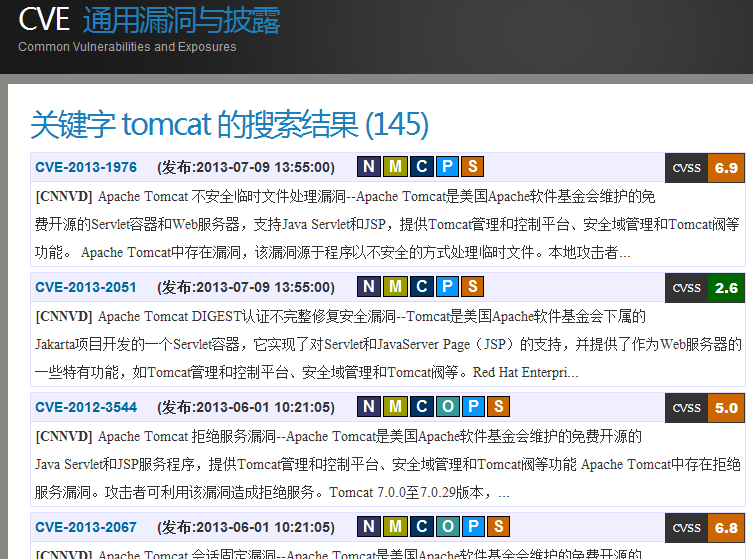Click the CVSS 6.8 score badge
The image size is (753, 559).
pyautogui.click(x=704, y=528)
